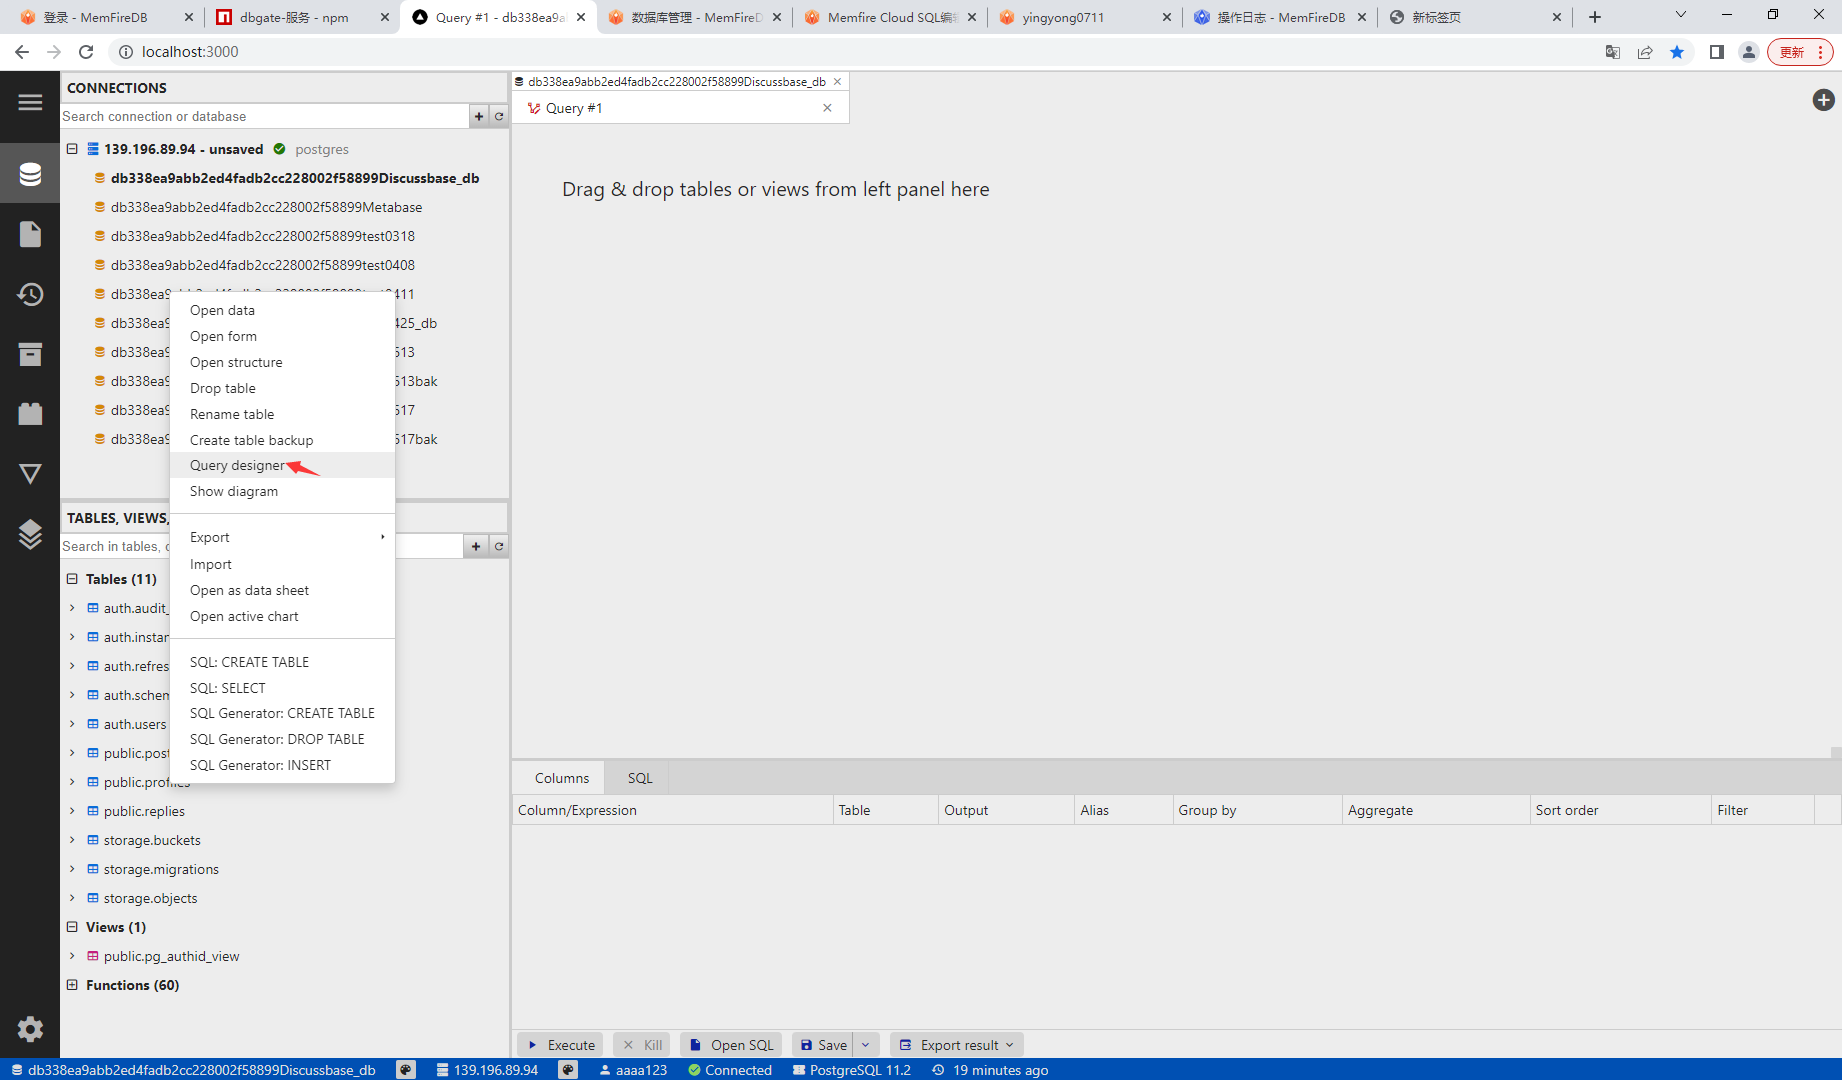The image size is (1842, 1080).
Task: Open the application layers sidebar icon
Action: (x=30, y=534)
